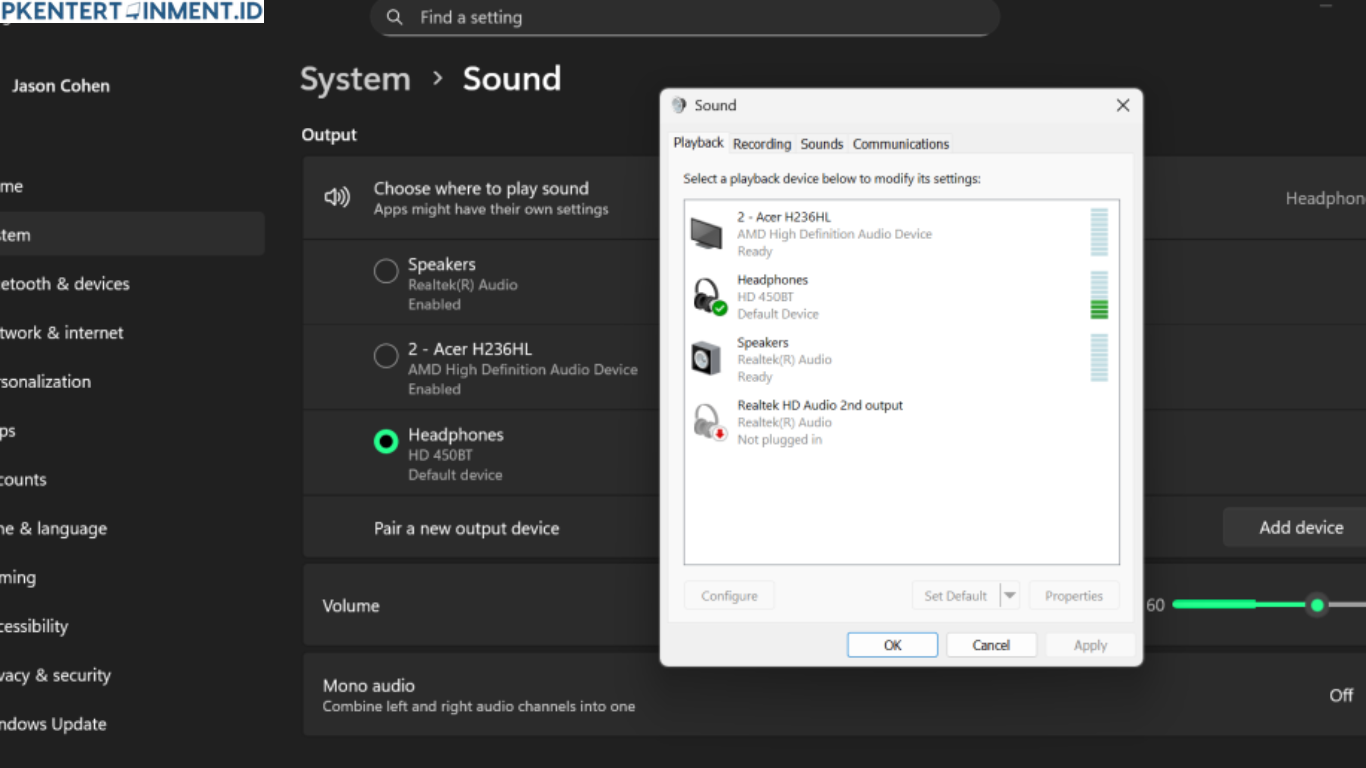The image size is (1366, 768).
Task: Open Windows Update from the sidebar
Action: click(x=53, y=724)
